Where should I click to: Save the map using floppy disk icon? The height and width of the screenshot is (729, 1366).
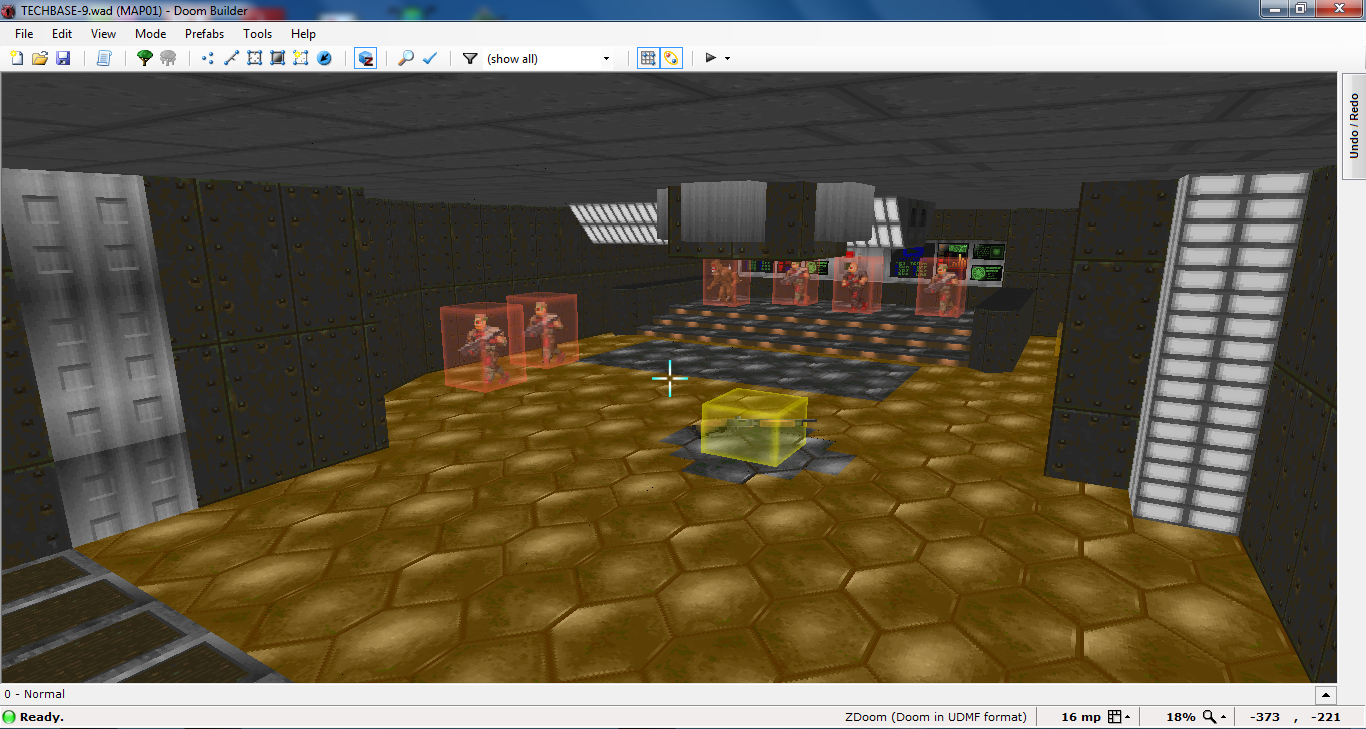point(63,58)
